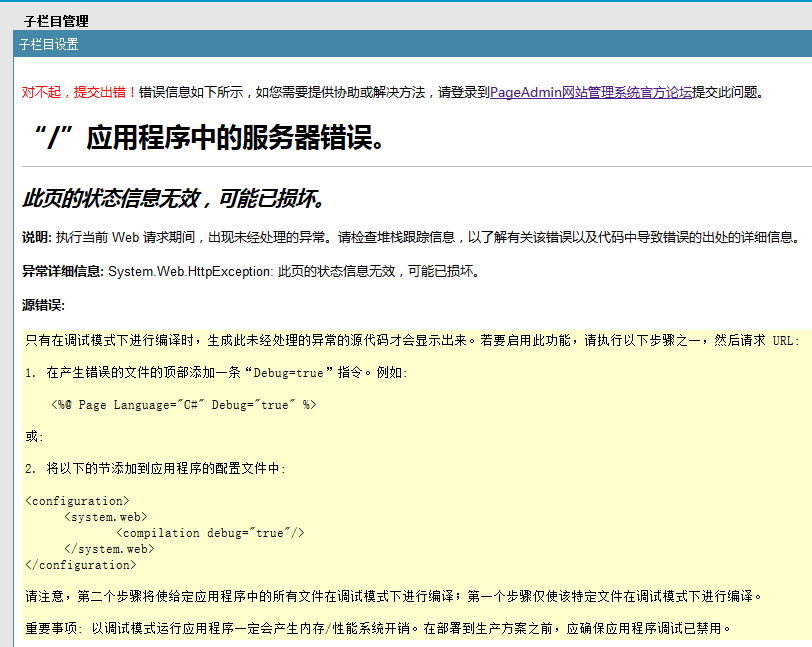This screenshot has width=812, height=647.
Task: Click the System.Web.HttpException exception text
Action: coord(294,271)
